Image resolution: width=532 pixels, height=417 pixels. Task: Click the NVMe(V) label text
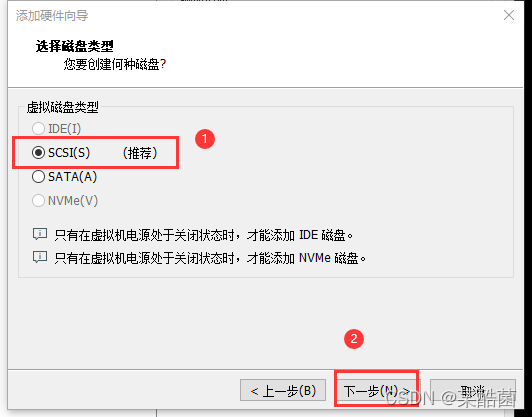pyautogui.click(x=73, y=201)
